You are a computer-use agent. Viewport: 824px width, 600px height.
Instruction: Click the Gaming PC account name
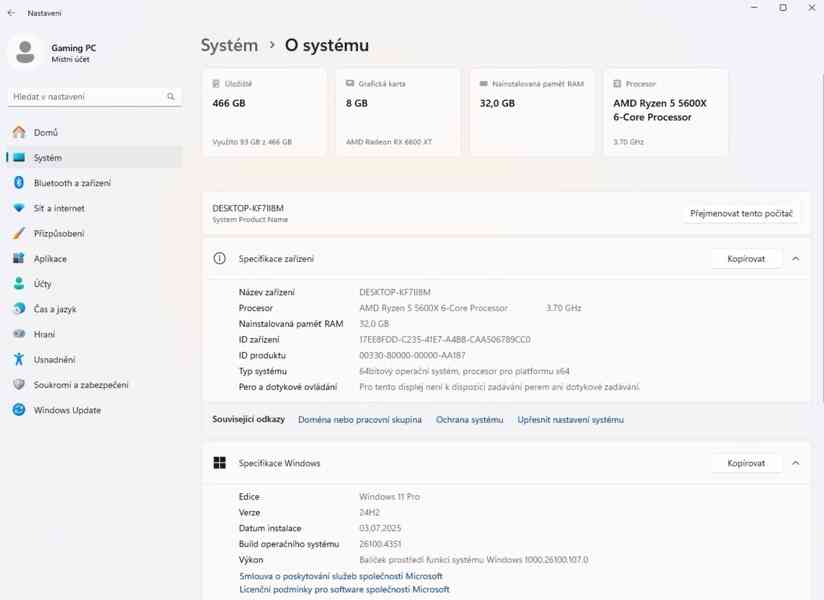coord(74,48)
